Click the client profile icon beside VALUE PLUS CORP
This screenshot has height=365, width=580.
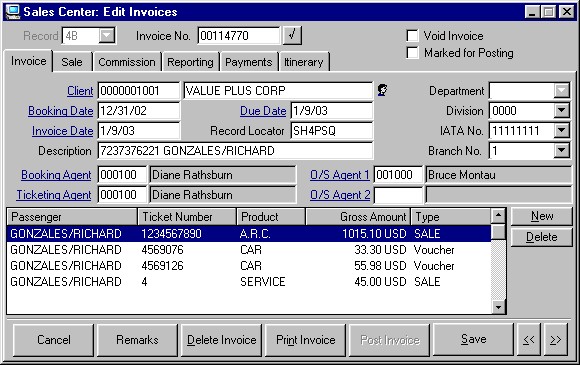coord(382,90)
